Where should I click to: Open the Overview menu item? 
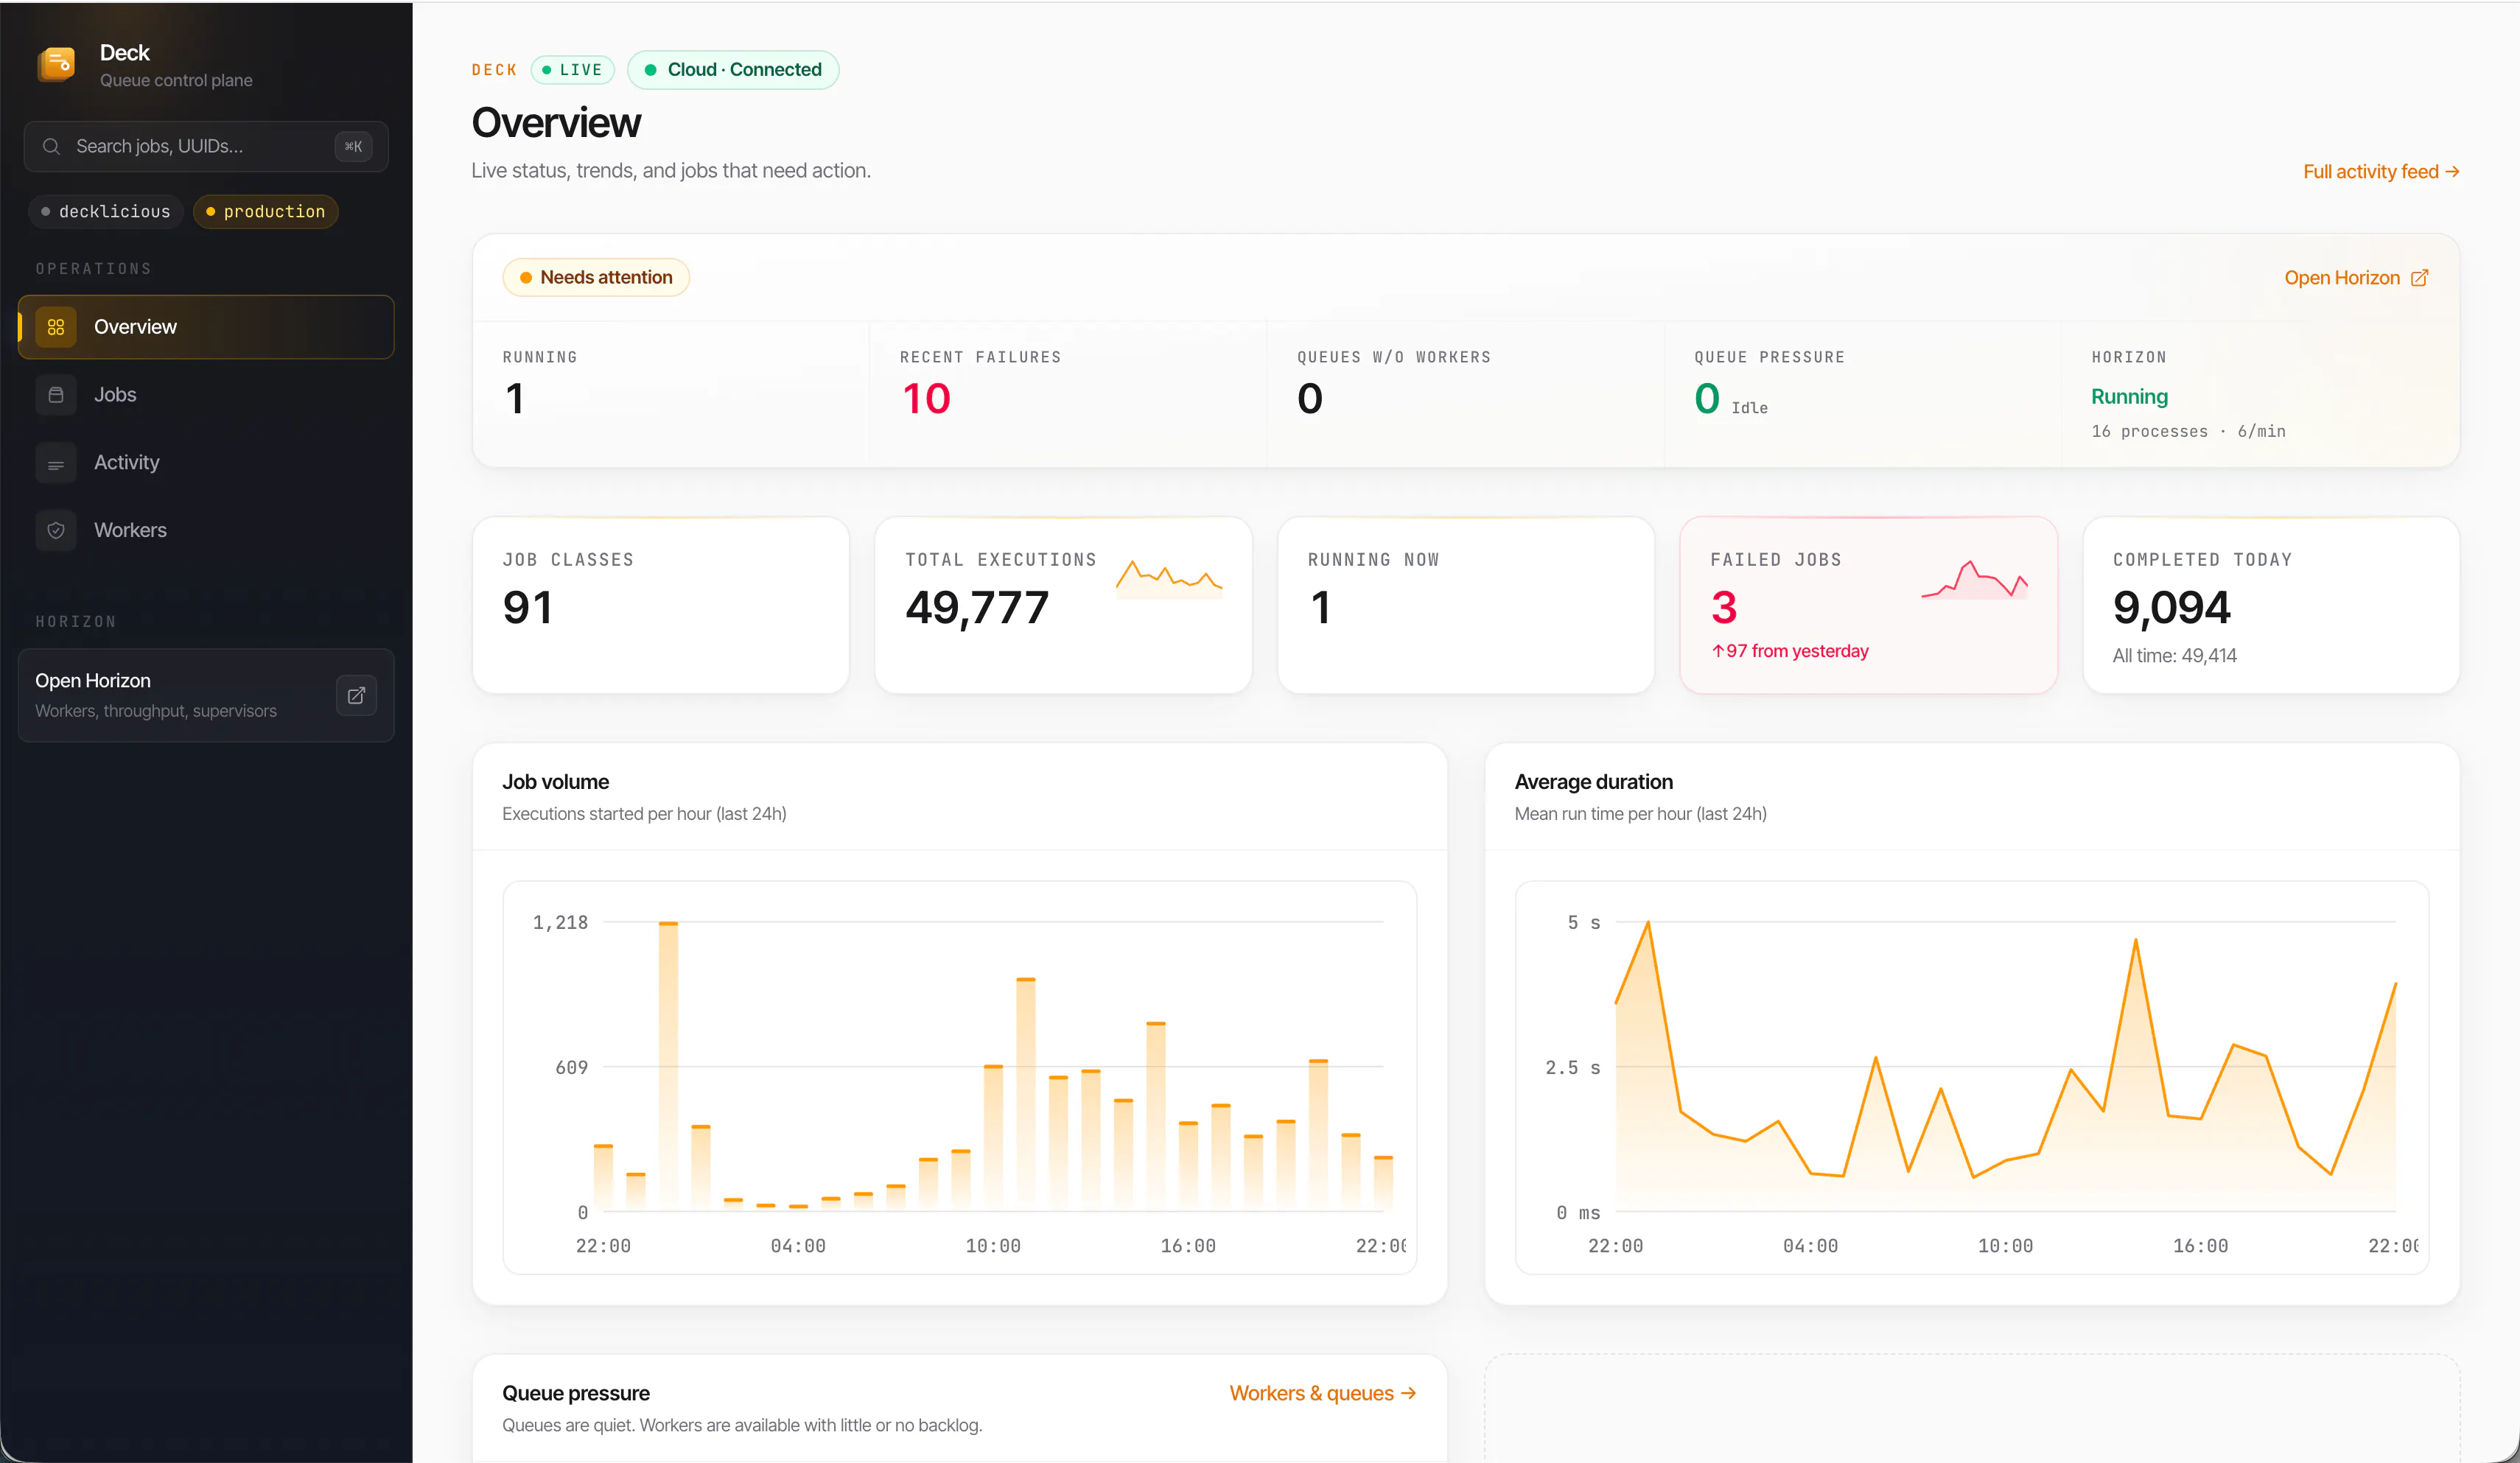206,327
